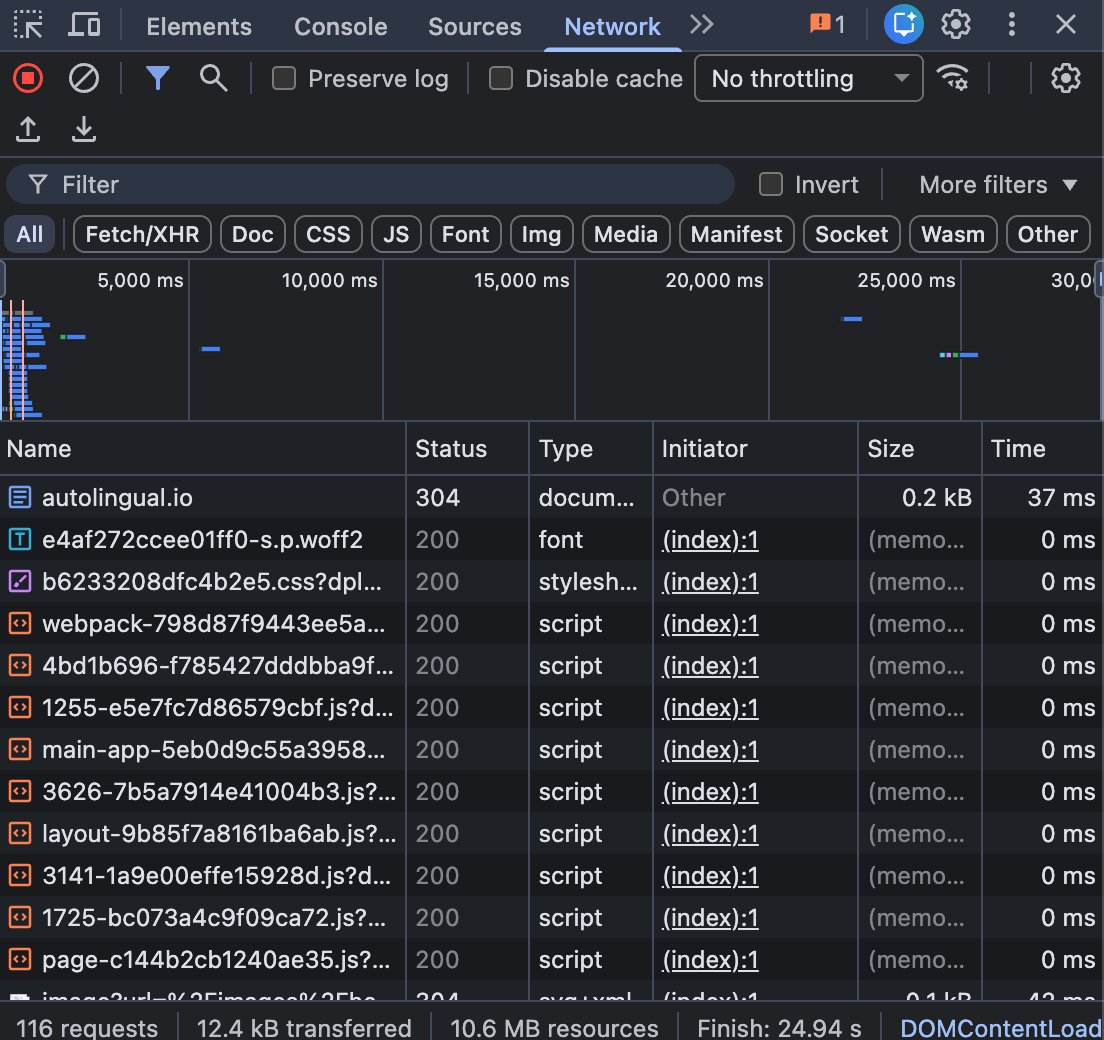Viewport: 1104px width, 1040px height.
Task: Open Network panel settings gear
Action: [x=1065, y=78]
